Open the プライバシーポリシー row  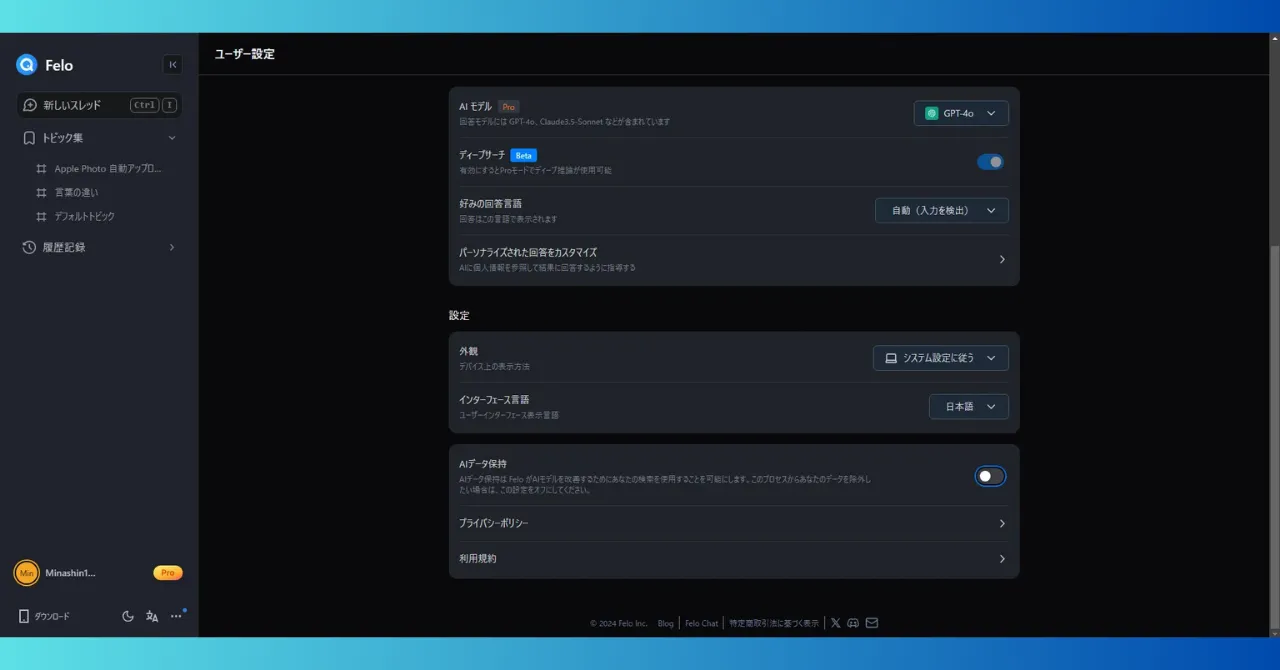tap(734, 524)
